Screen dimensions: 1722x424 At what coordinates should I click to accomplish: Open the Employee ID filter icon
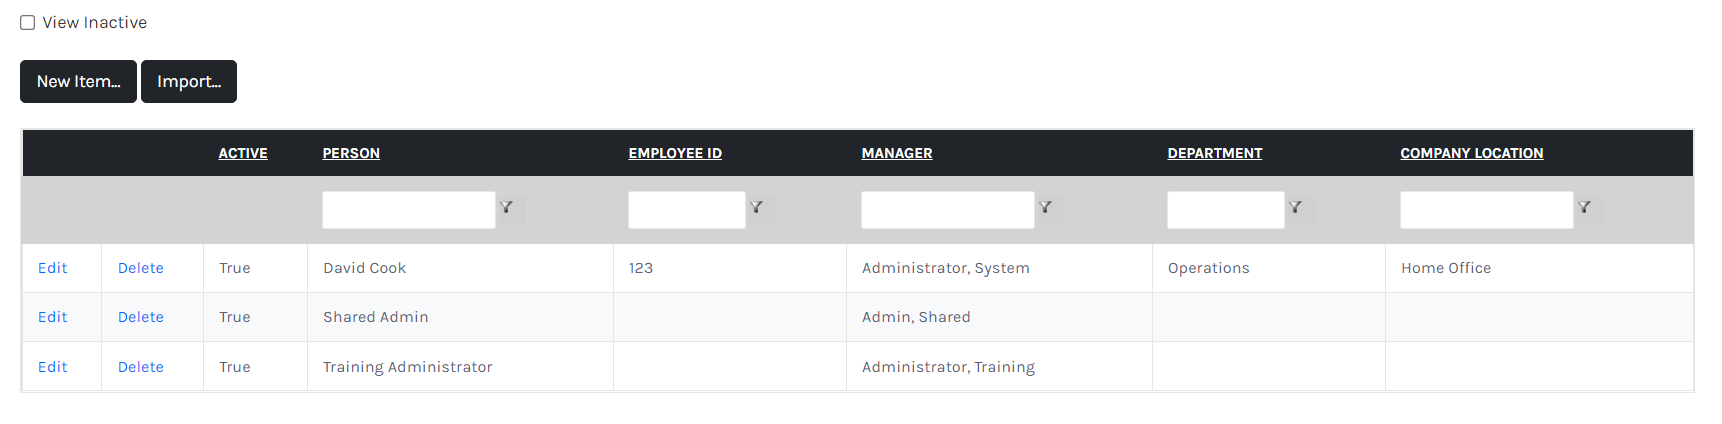click(757, 208)
